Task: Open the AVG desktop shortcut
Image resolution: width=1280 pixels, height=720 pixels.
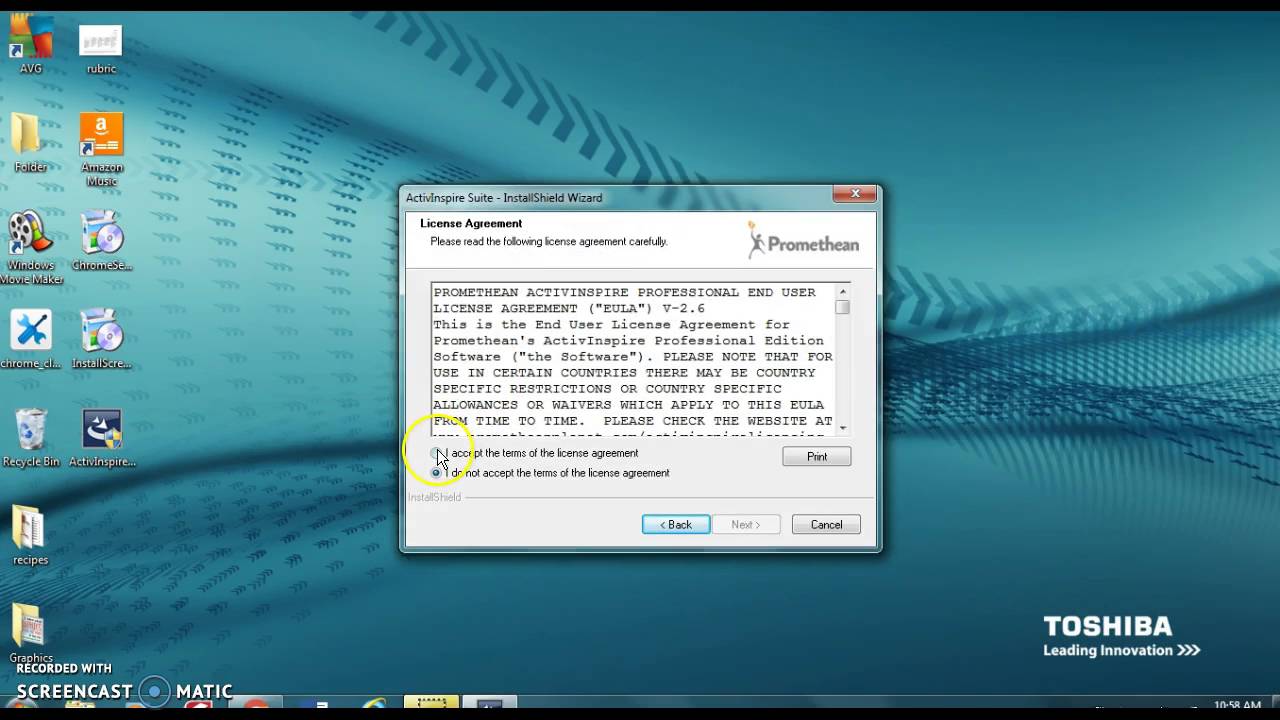Action: (30, 45)
